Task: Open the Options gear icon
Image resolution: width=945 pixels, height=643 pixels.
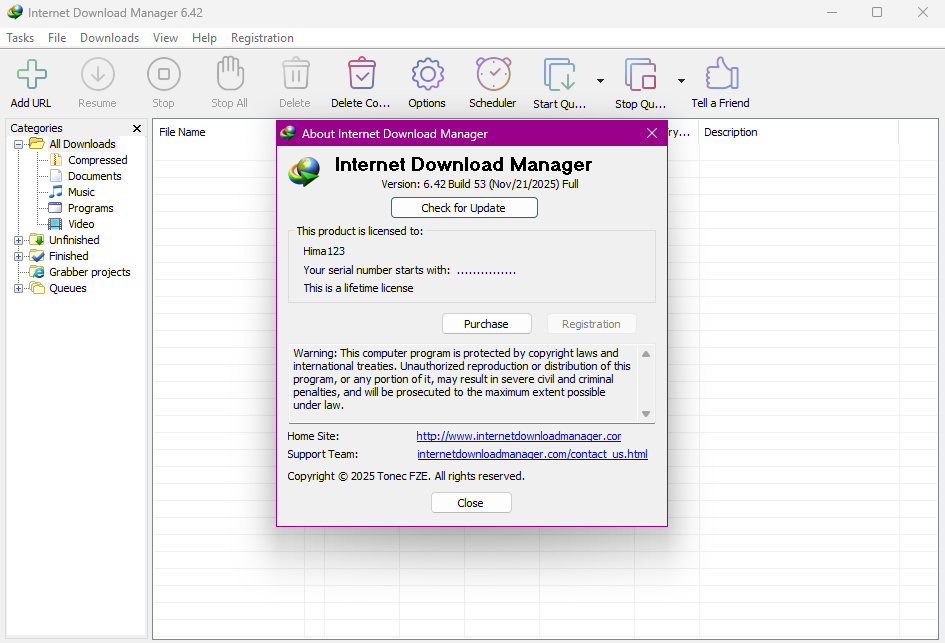Action: point(427,75)
